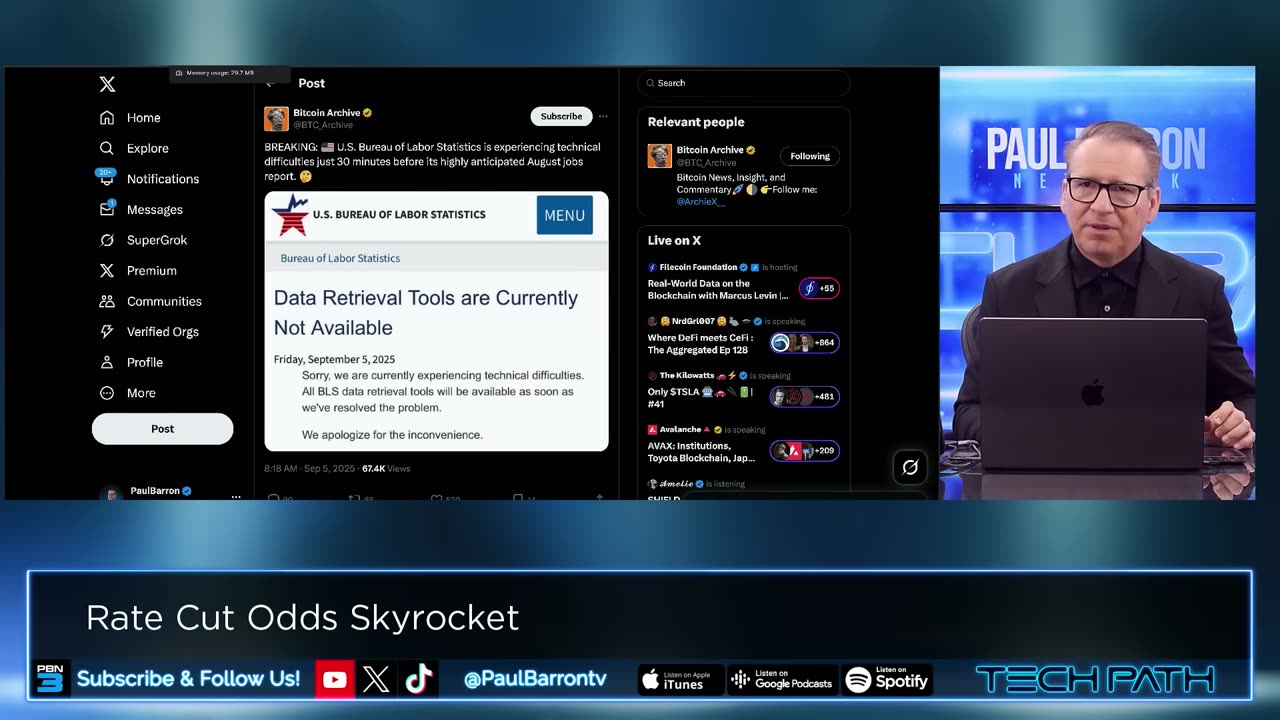Open the post's three-dot options menu
Screen dimensions: 1280x720
(603, 117)
